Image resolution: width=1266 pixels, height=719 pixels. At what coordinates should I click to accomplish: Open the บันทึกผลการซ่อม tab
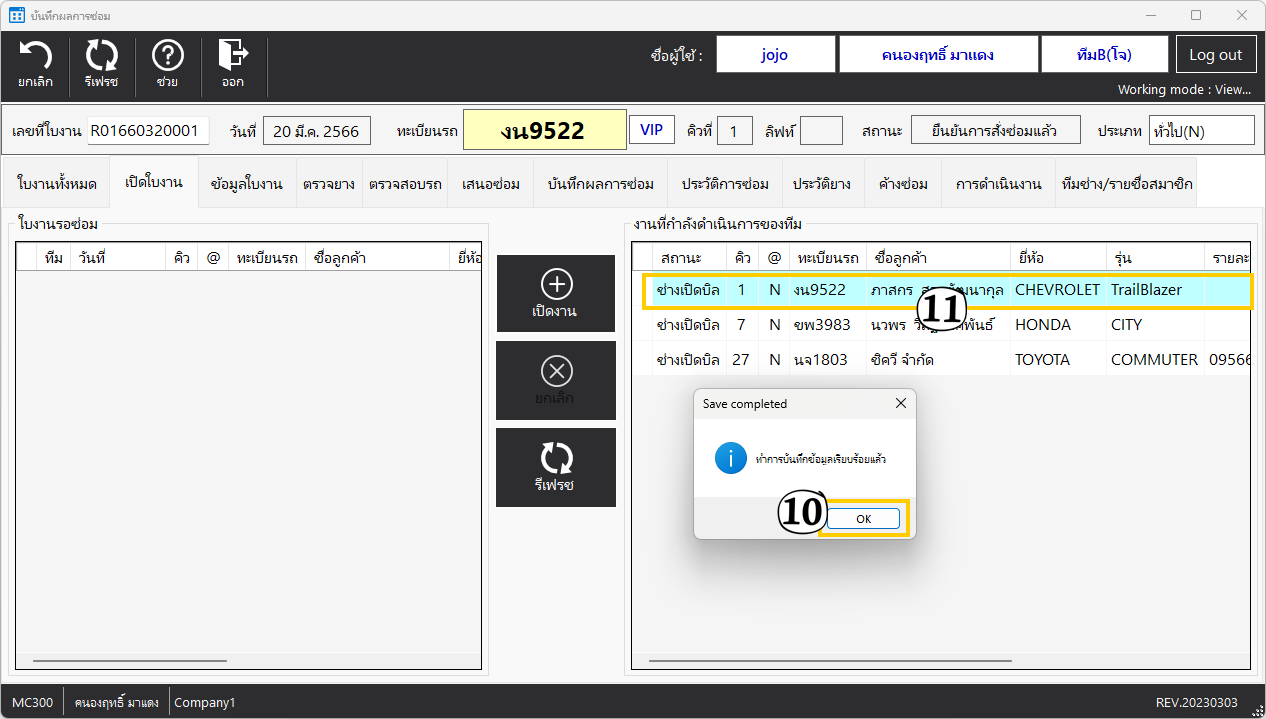coord(600,184)
